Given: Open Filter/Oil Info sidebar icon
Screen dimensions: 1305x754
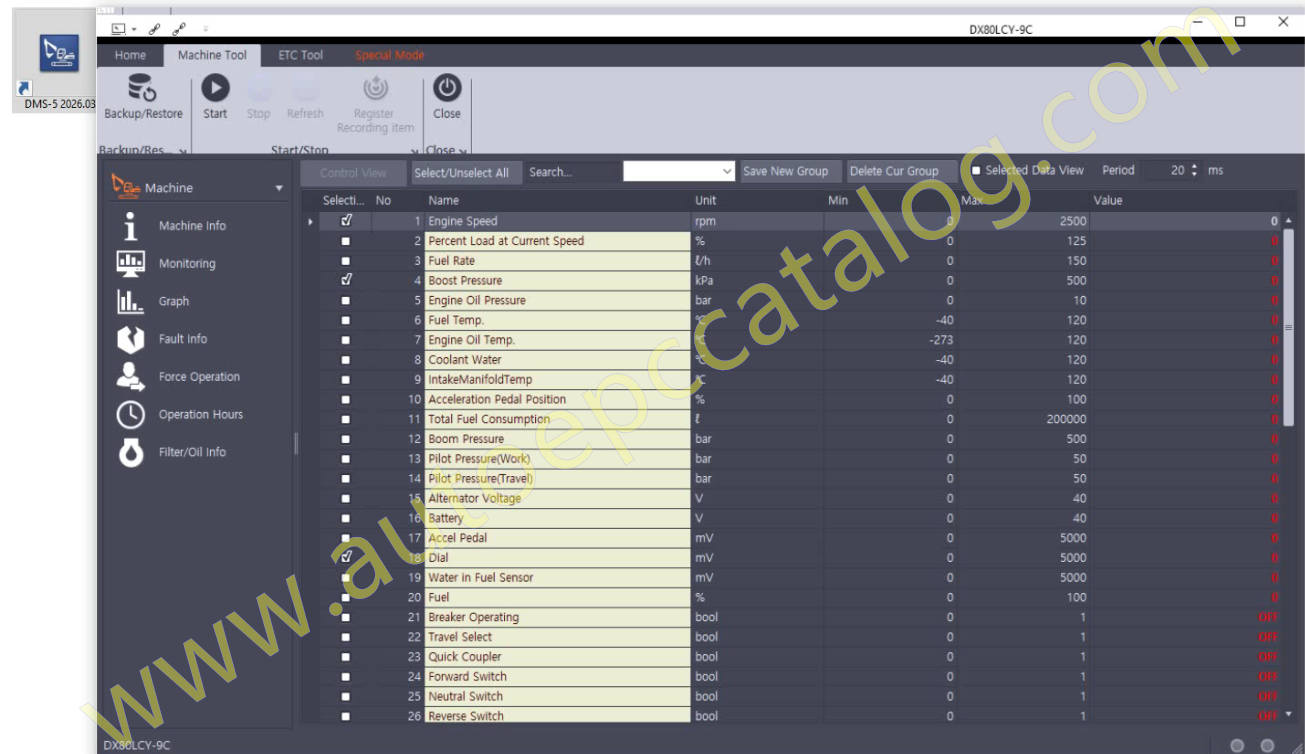Looking at the screenshot, I should click(131, 452).
